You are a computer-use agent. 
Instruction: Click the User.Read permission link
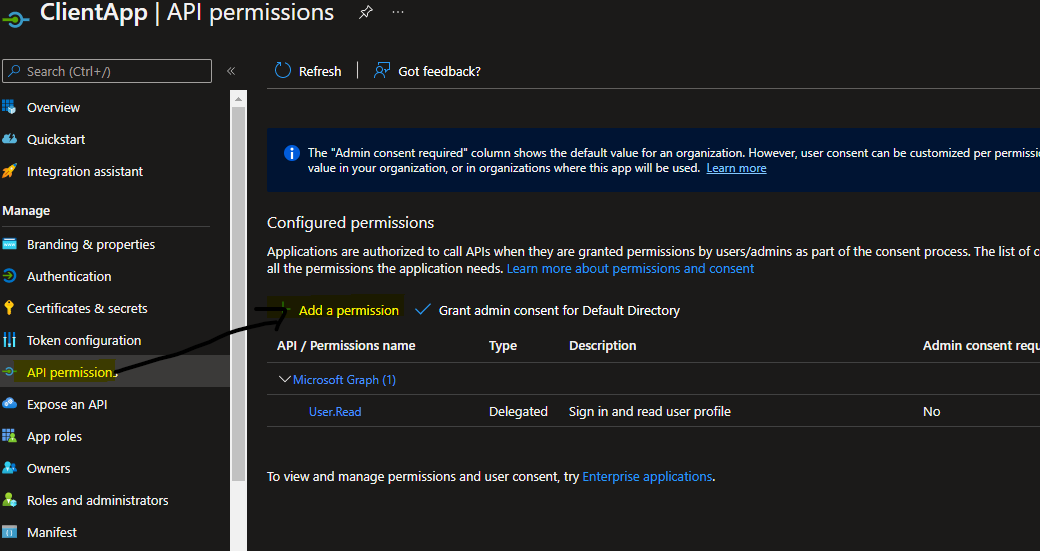pyautogui.click(x=335, y=411)
